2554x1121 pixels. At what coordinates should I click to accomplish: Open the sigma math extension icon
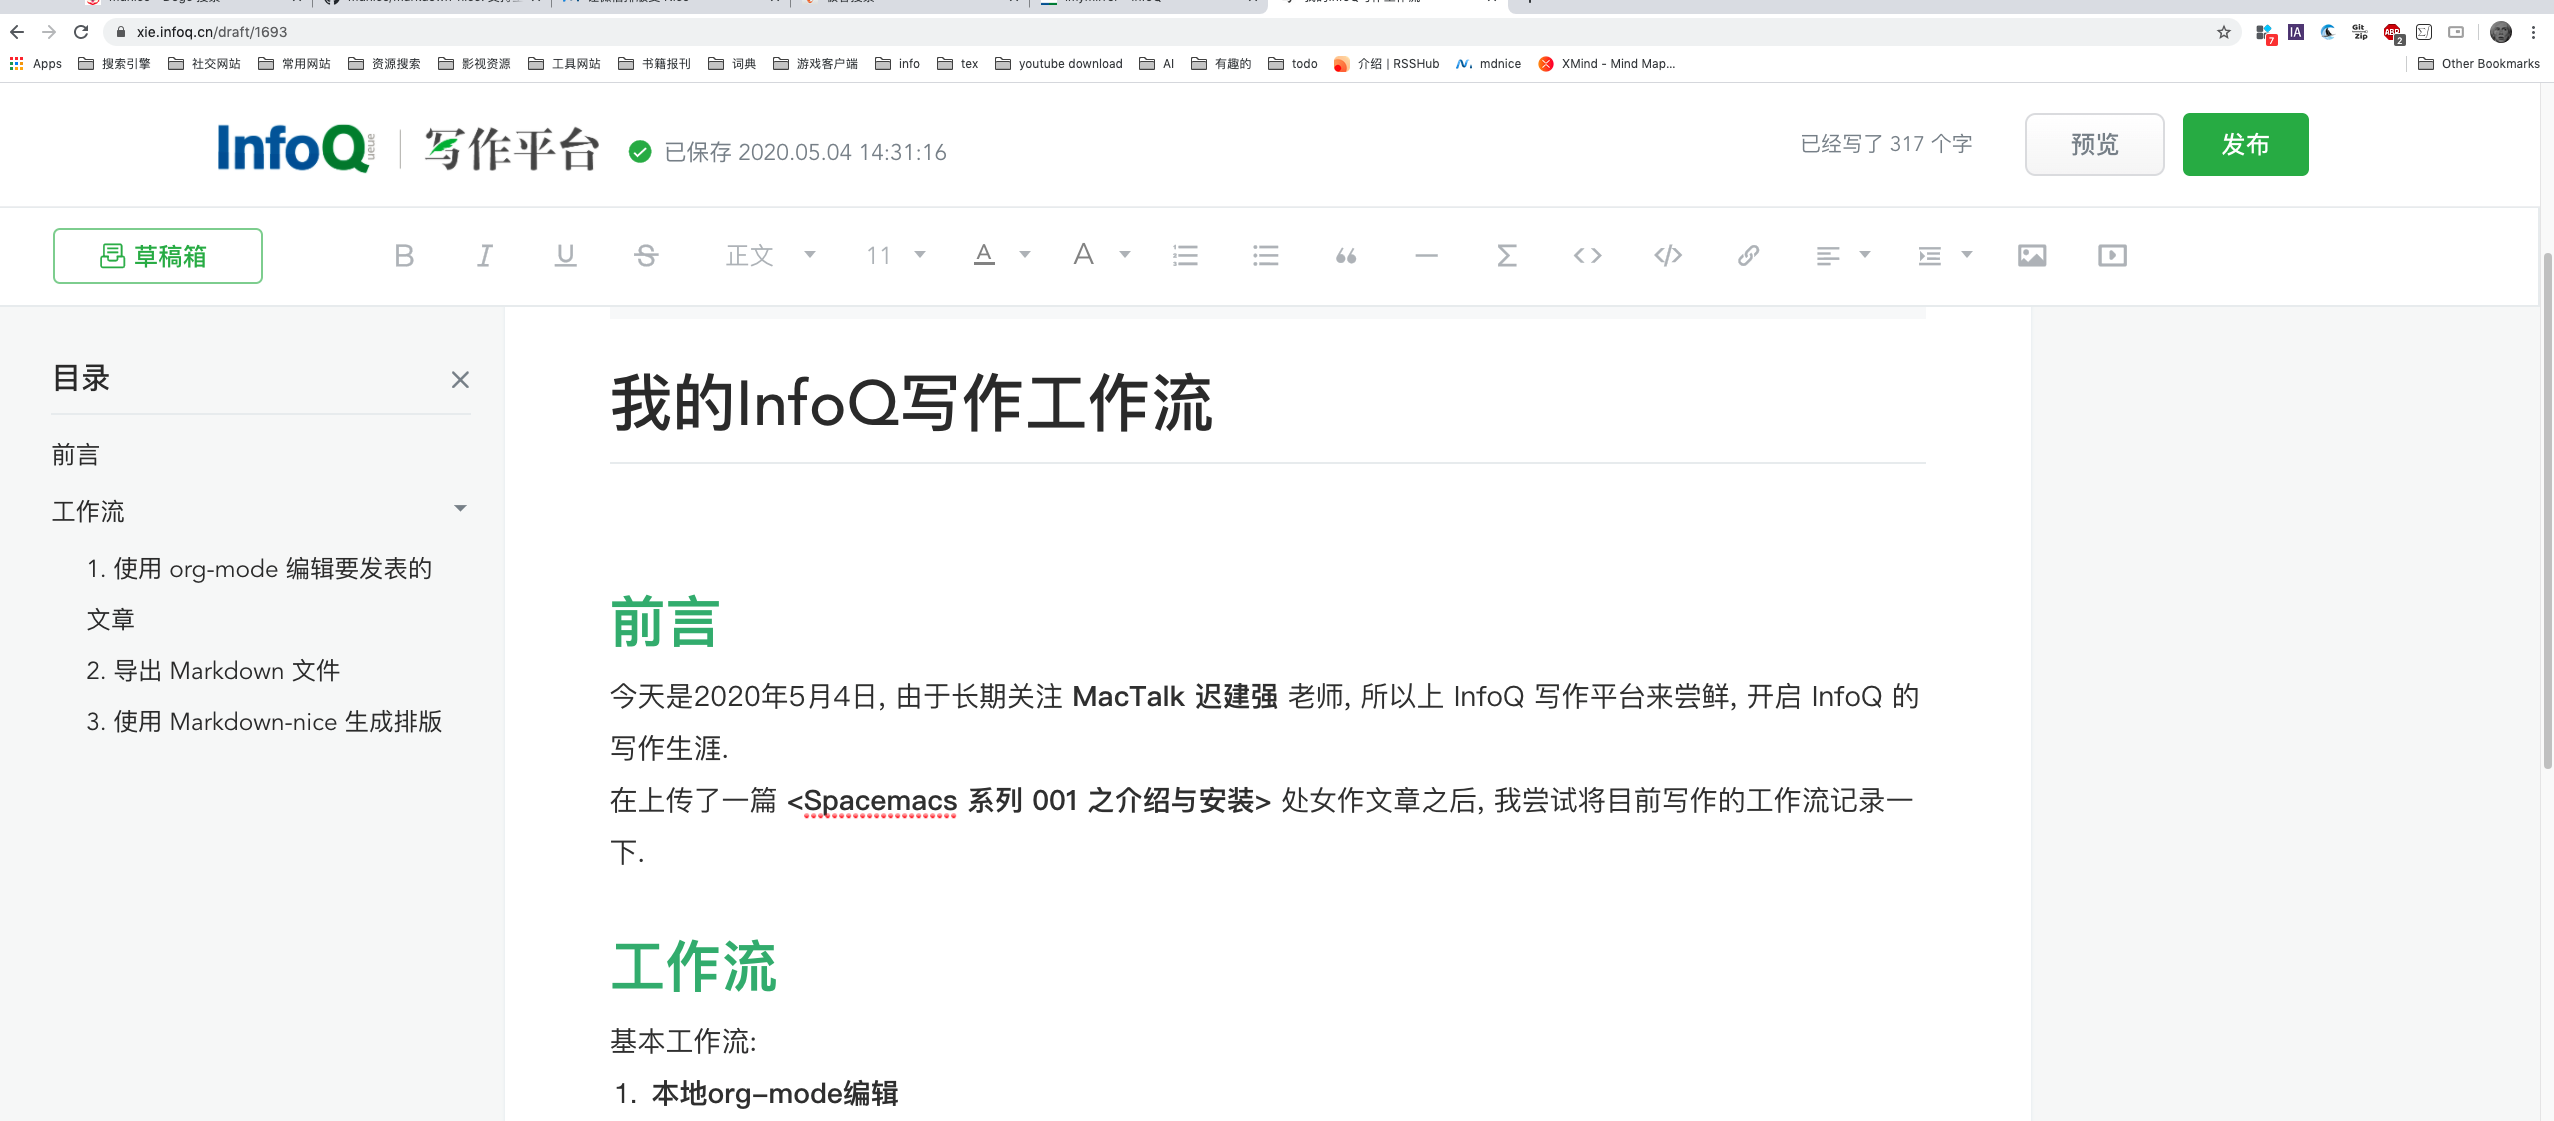(2424, 32)
